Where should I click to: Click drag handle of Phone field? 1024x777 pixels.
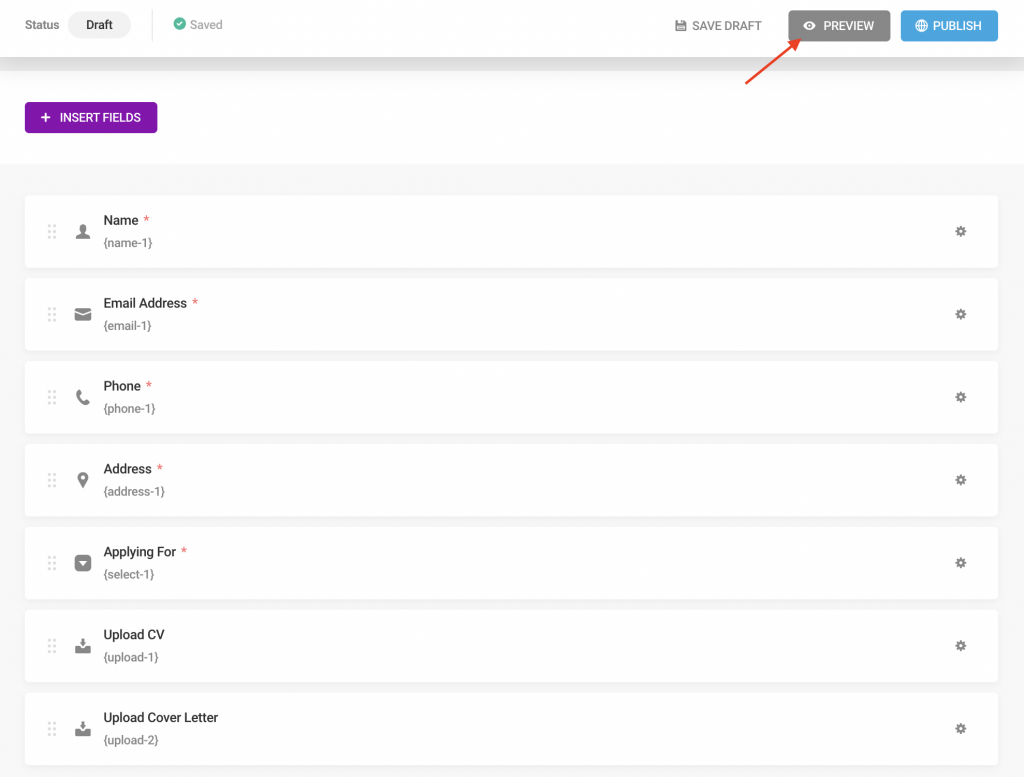(52, 397)
